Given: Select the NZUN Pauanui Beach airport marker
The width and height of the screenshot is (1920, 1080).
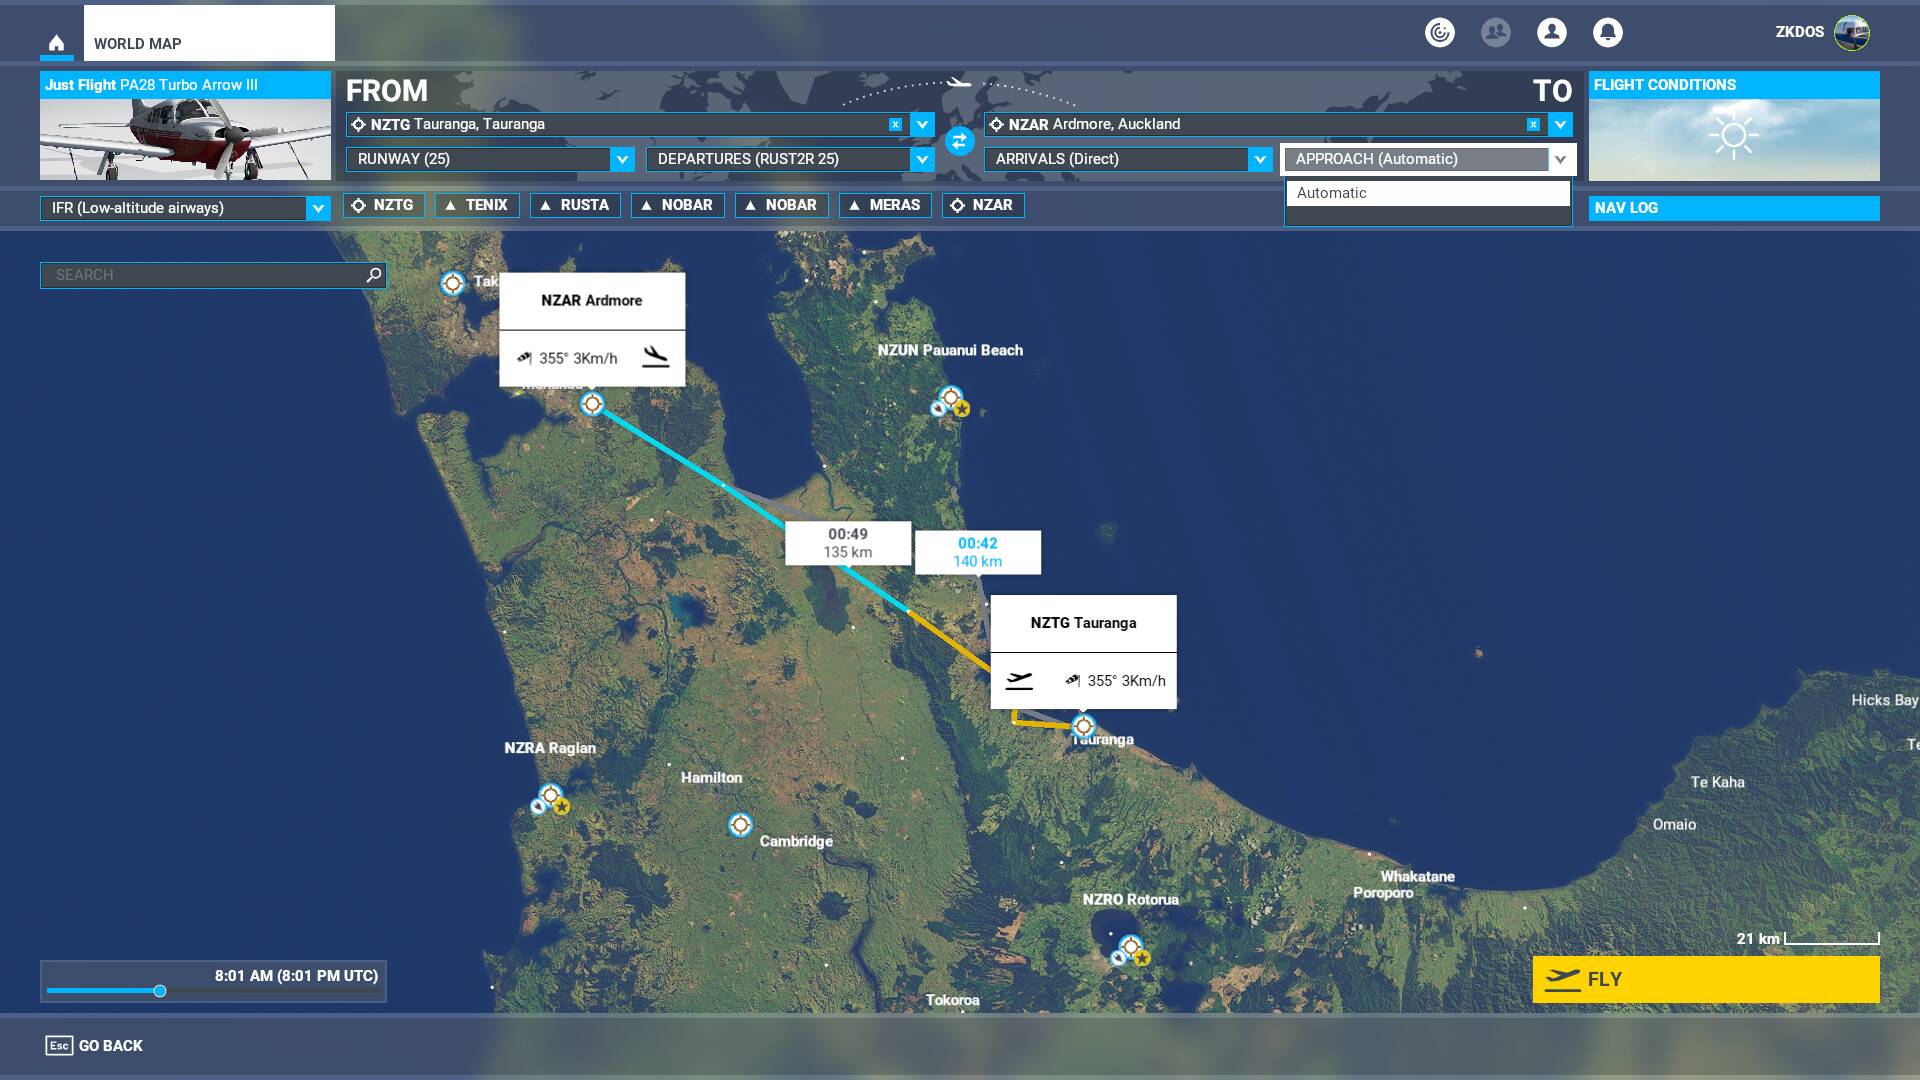Looking at the screenshot, I should point(950,400).
